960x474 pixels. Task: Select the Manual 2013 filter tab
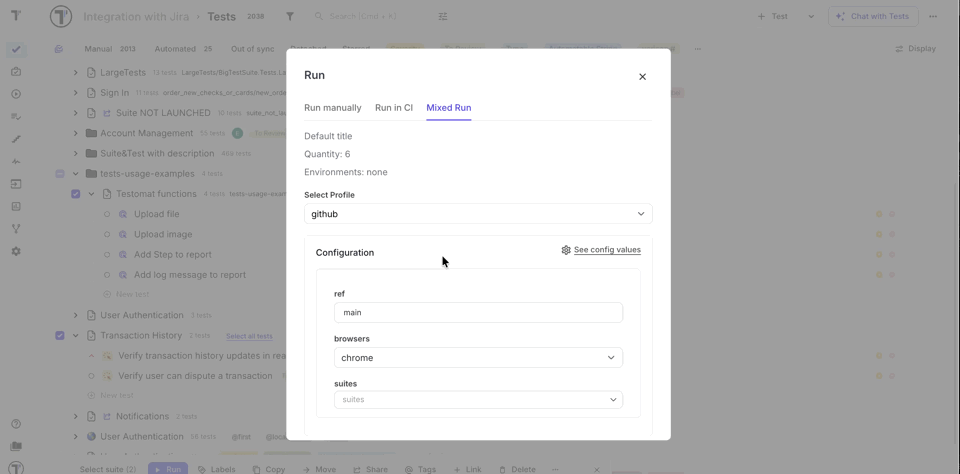click(x=110, y=49)
